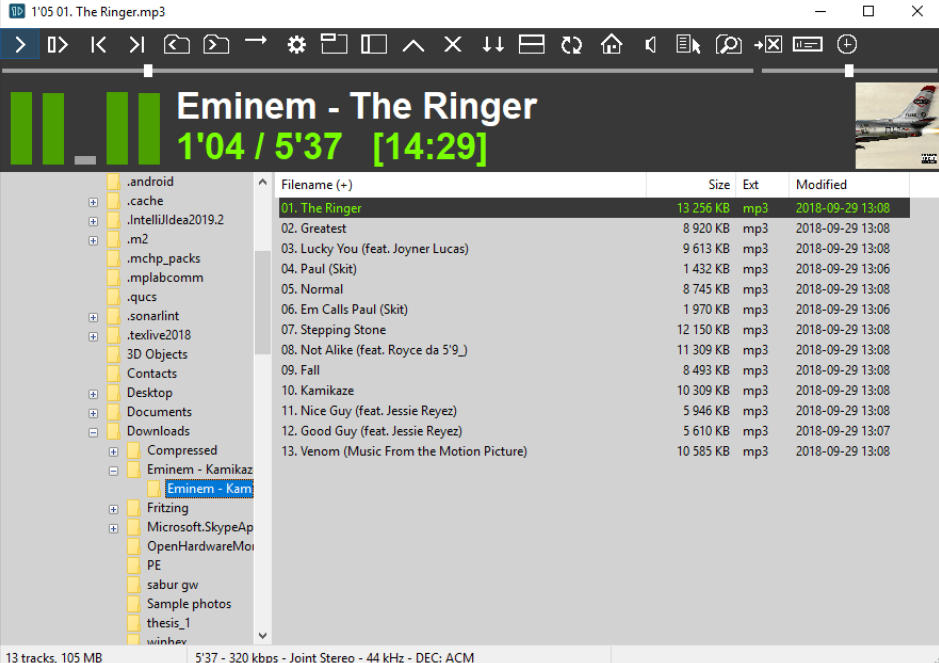Select the PE folder

click(x=154, y=565)
